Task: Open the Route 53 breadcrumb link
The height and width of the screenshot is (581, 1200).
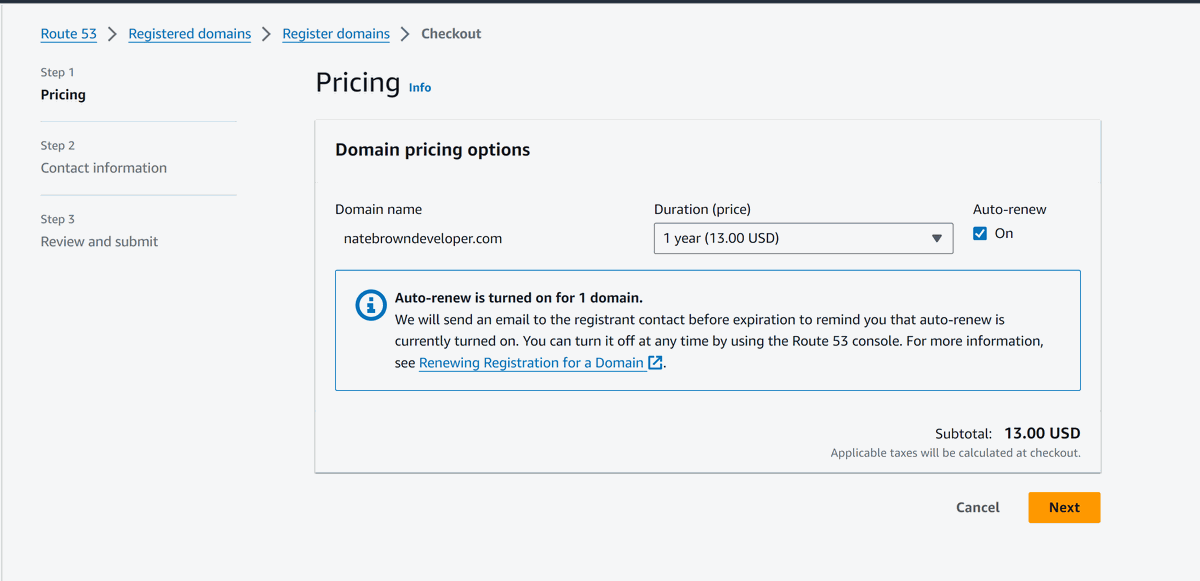Action: (69, 34)
